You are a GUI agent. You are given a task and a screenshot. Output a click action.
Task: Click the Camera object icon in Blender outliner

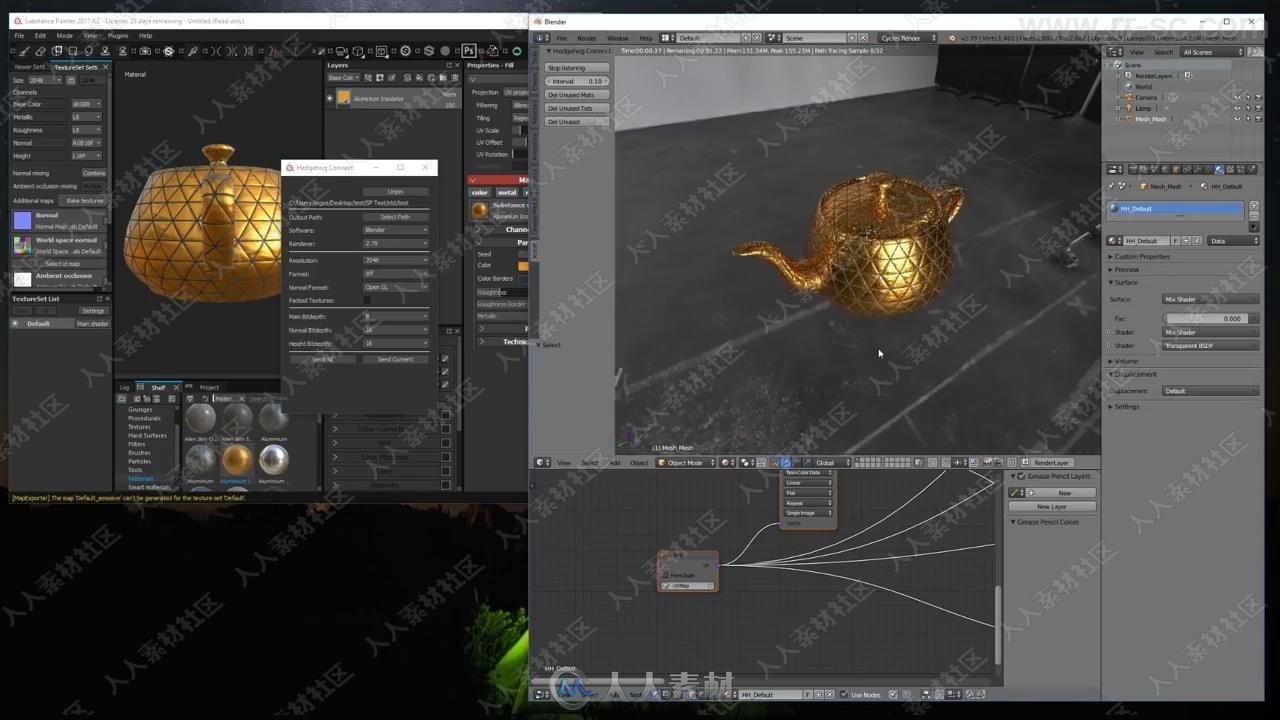(x=1129, y=97)
